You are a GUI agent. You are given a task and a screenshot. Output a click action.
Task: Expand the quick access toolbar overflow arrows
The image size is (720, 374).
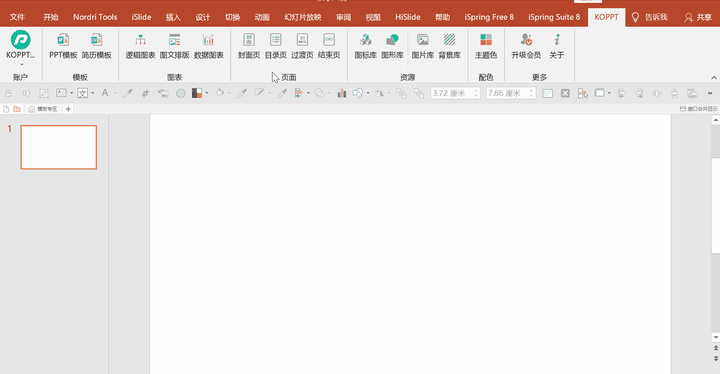(709, 93)
